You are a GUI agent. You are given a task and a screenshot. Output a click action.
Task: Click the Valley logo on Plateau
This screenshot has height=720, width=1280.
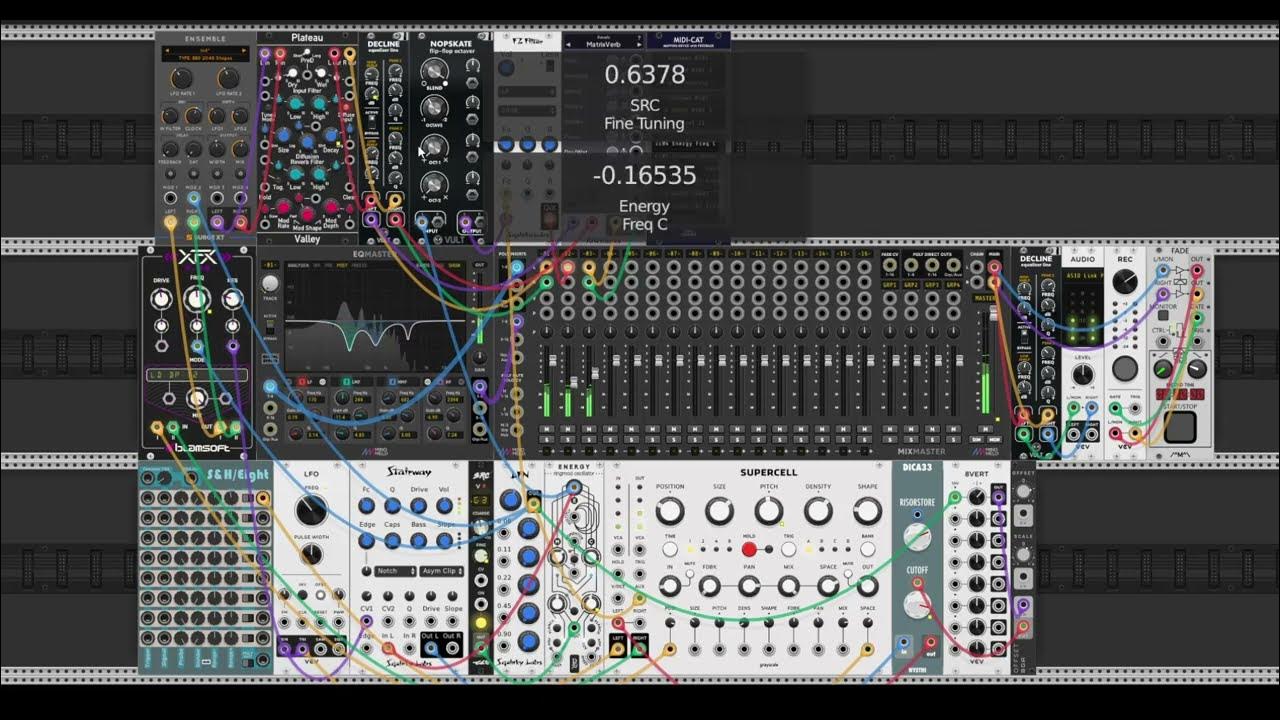click(x=307, y=240)
